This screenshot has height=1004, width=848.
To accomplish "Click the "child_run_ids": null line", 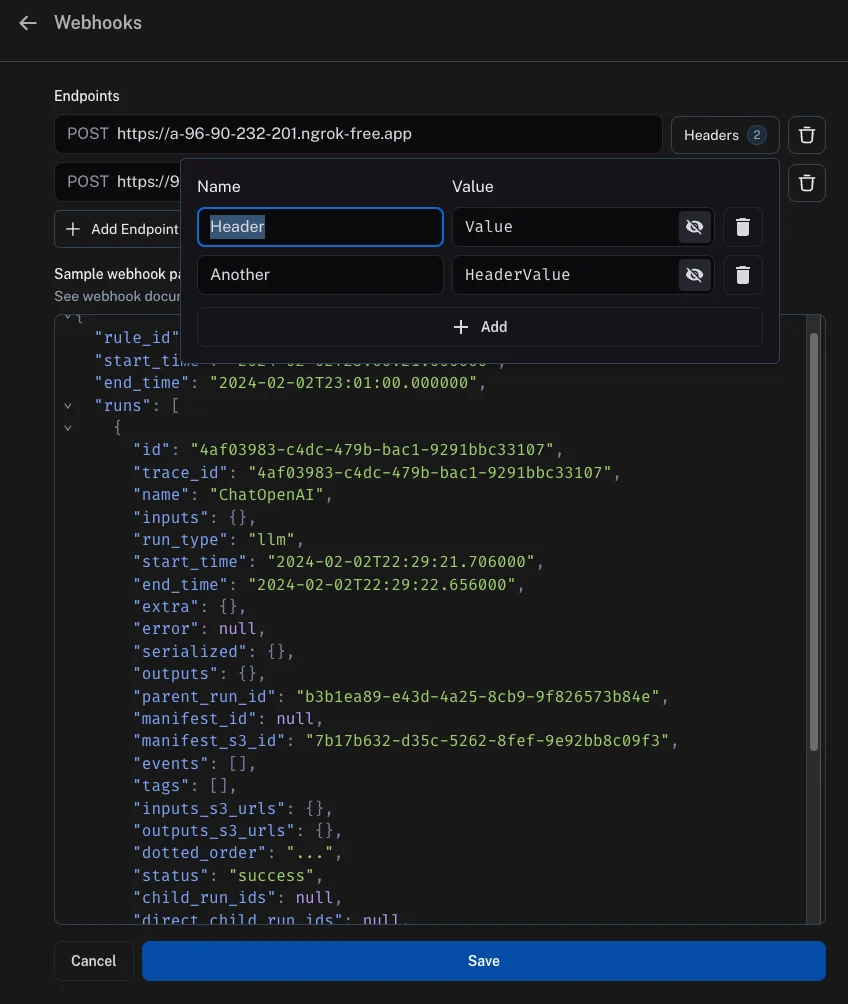I will pos(238,898).
